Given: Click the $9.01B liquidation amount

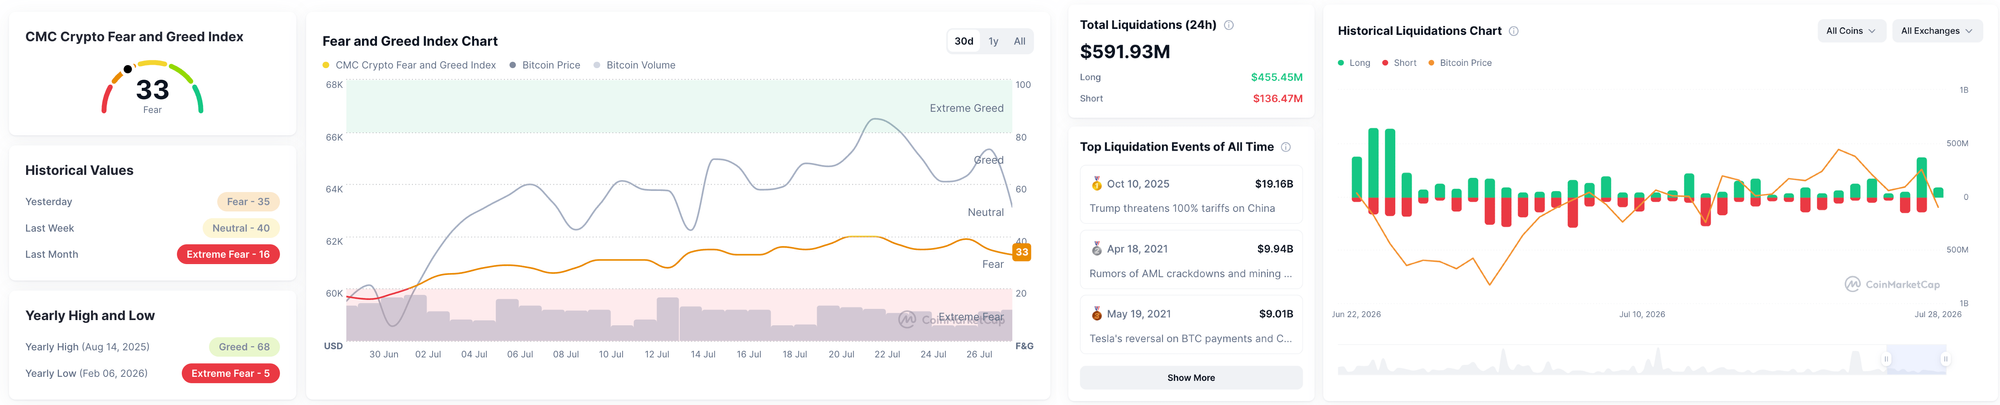Looking at the screenshot, I should pos(1276,314).
